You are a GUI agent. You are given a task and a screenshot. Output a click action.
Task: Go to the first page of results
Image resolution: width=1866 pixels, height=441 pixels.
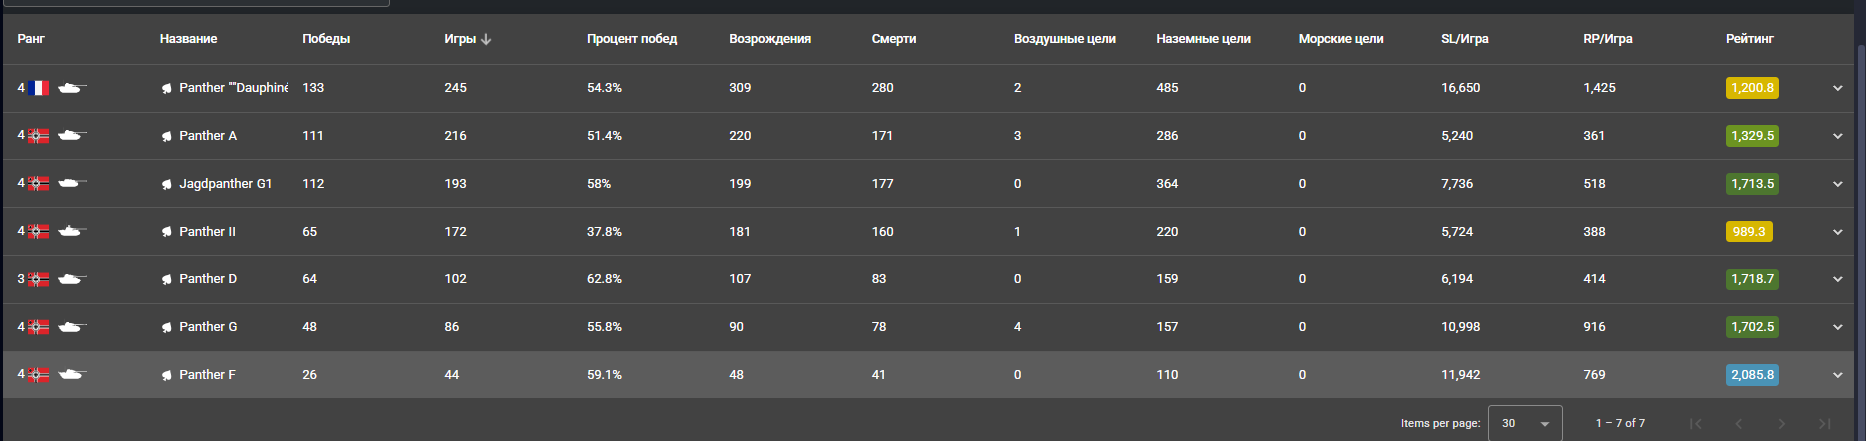point(1695,424)
